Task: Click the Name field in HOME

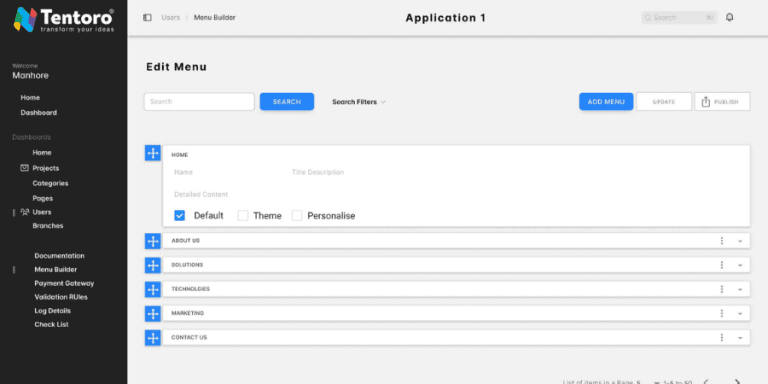Action: pyautogui.click(x=183, y=172)
